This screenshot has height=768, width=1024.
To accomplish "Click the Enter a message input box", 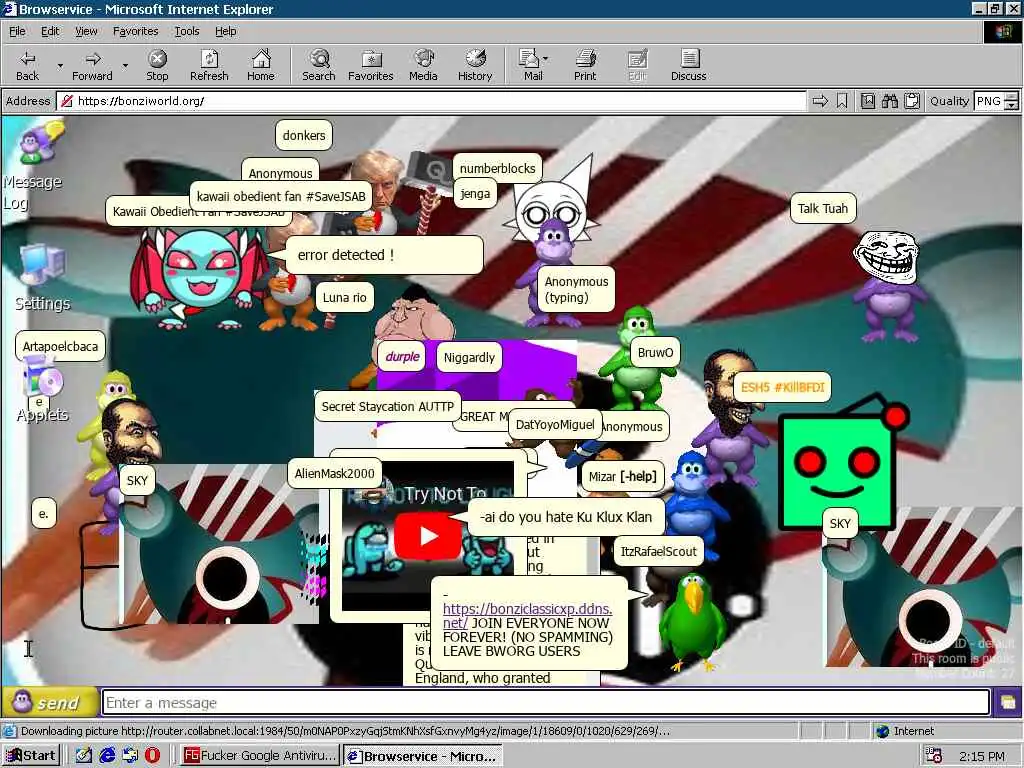I will click(x=545, y=703).
